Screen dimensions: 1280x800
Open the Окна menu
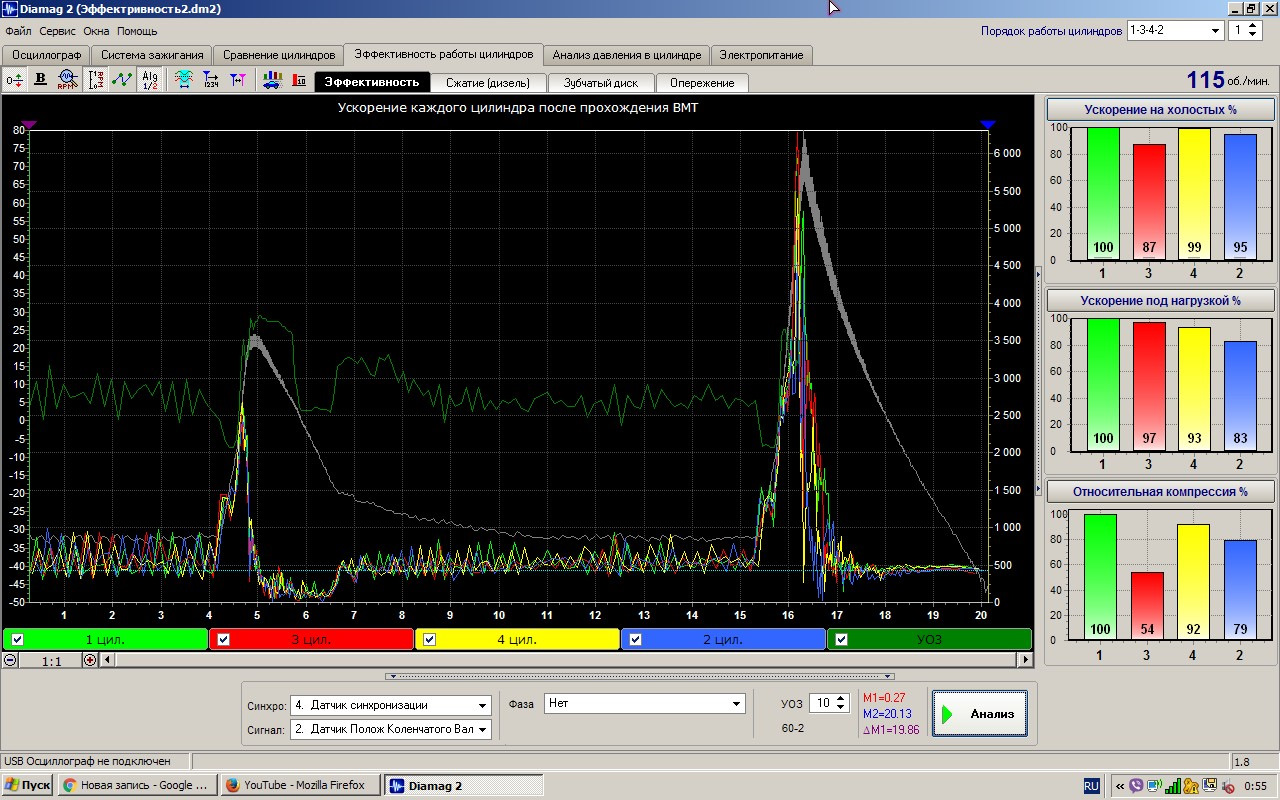[96, 31]
